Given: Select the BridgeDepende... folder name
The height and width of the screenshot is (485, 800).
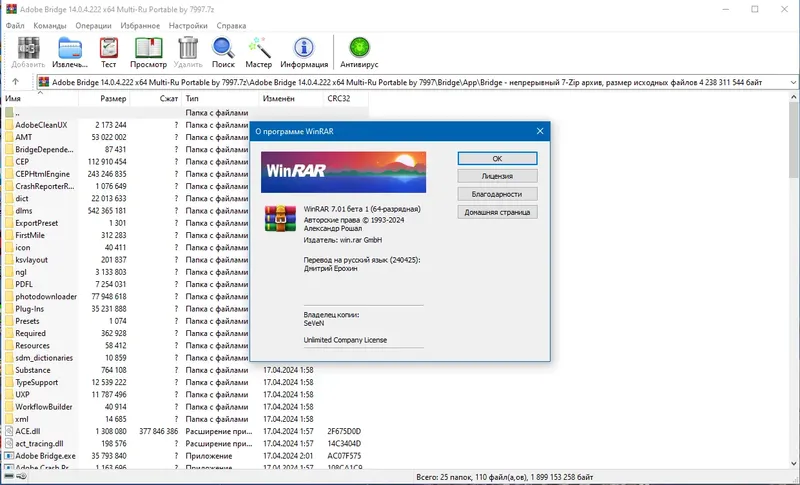Looking at the screenshot, I should pyautogui.click(x=44, y=149).
